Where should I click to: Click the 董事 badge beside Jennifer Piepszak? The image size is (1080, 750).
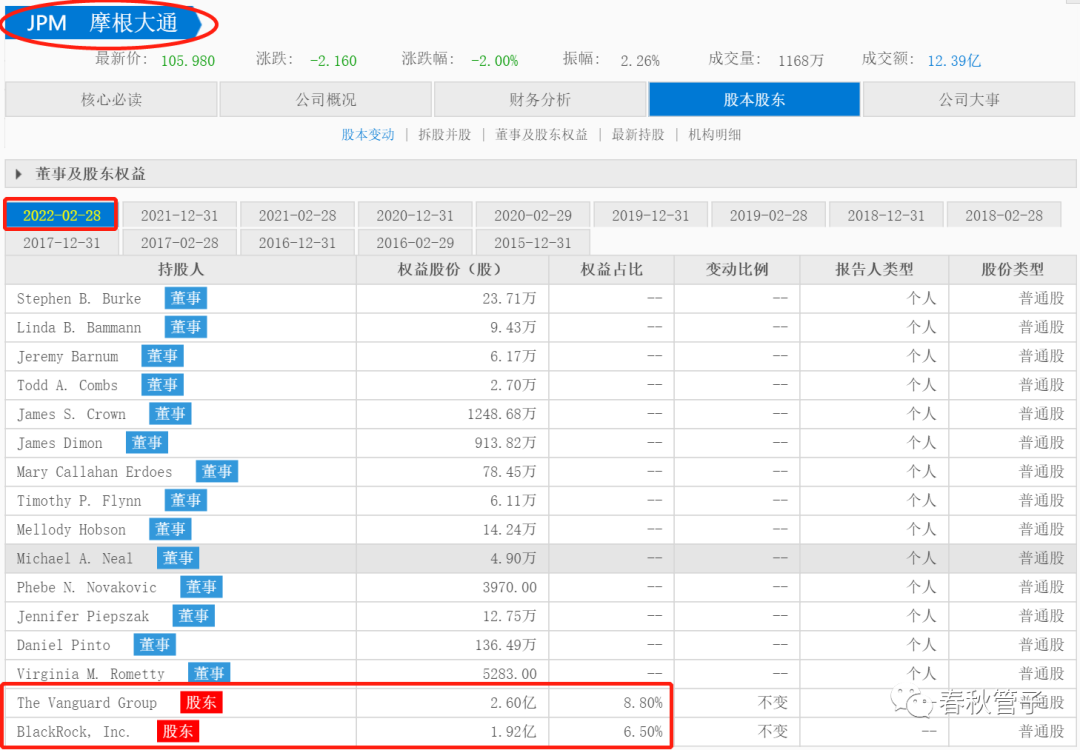(194, 616)
